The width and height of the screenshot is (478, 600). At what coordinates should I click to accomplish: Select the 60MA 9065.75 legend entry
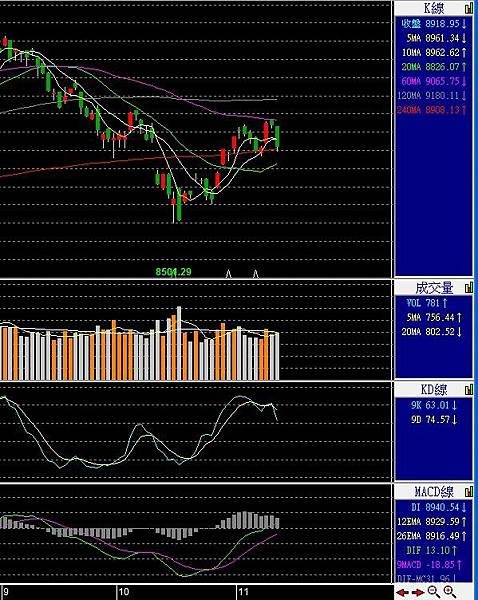(x=434, y=81)
